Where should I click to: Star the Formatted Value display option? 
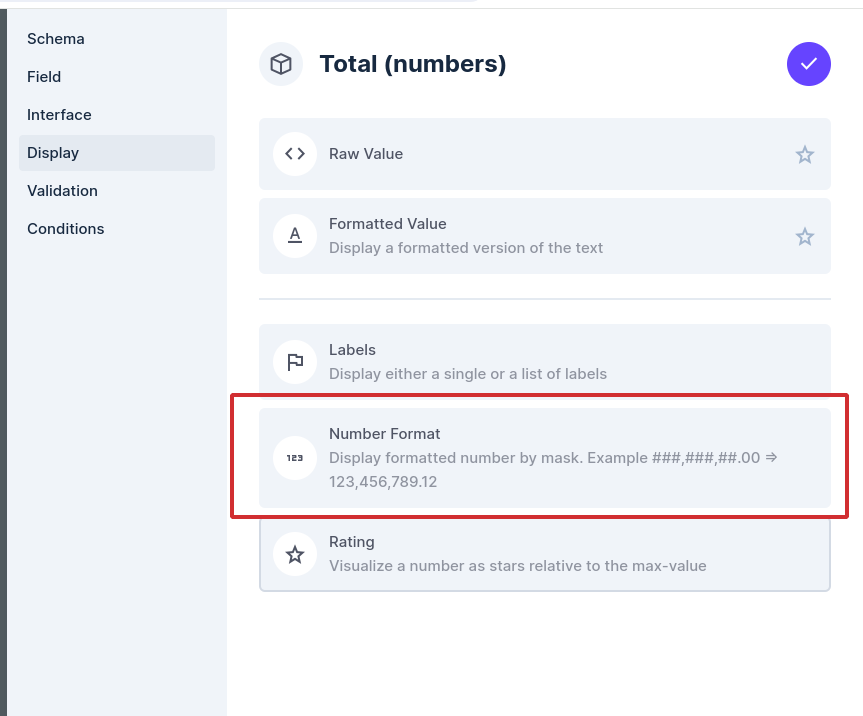[805, 237]
